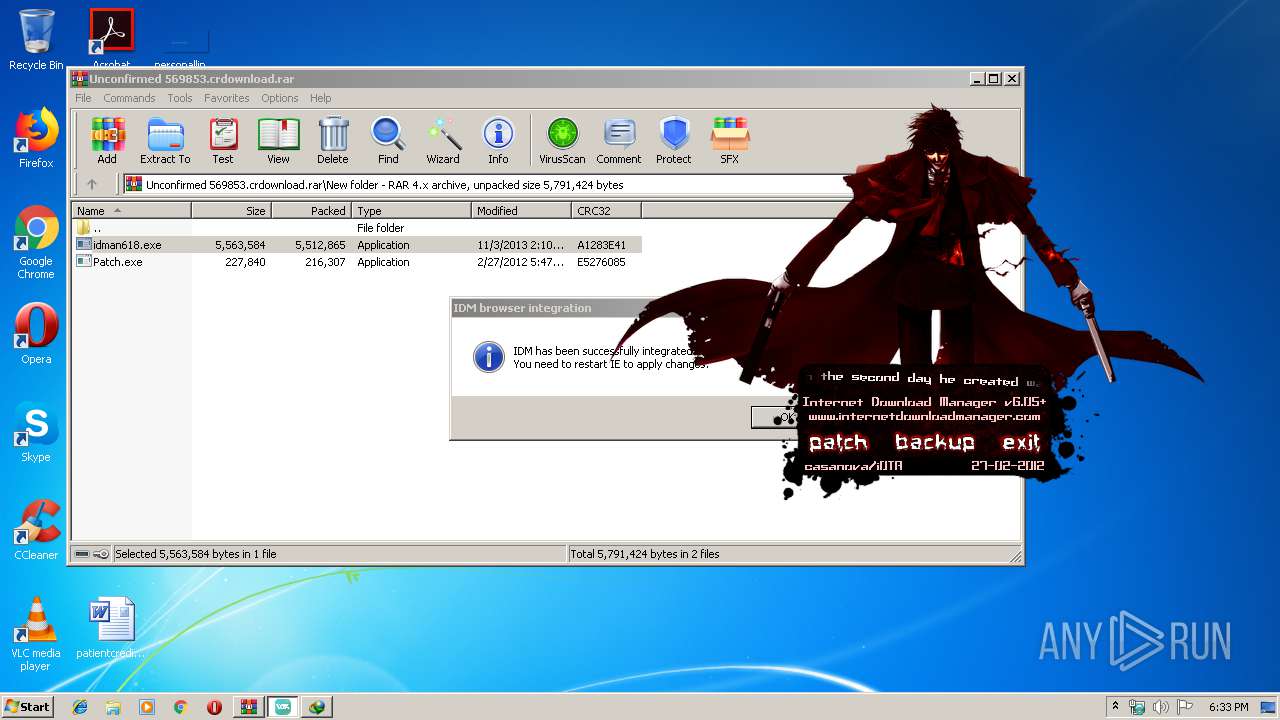
Task: Open Windows Explorer folder in taskbar
Action: (113, 707)
